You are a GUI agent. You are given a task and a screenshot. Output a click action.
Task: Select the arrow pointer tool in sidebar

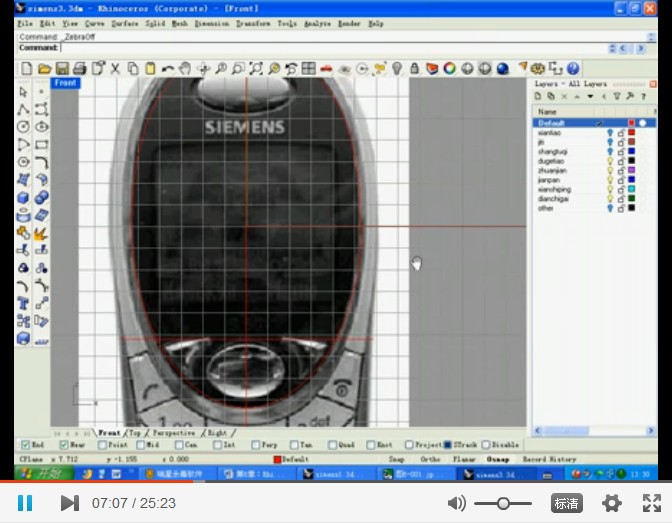(x=23, y=92)
